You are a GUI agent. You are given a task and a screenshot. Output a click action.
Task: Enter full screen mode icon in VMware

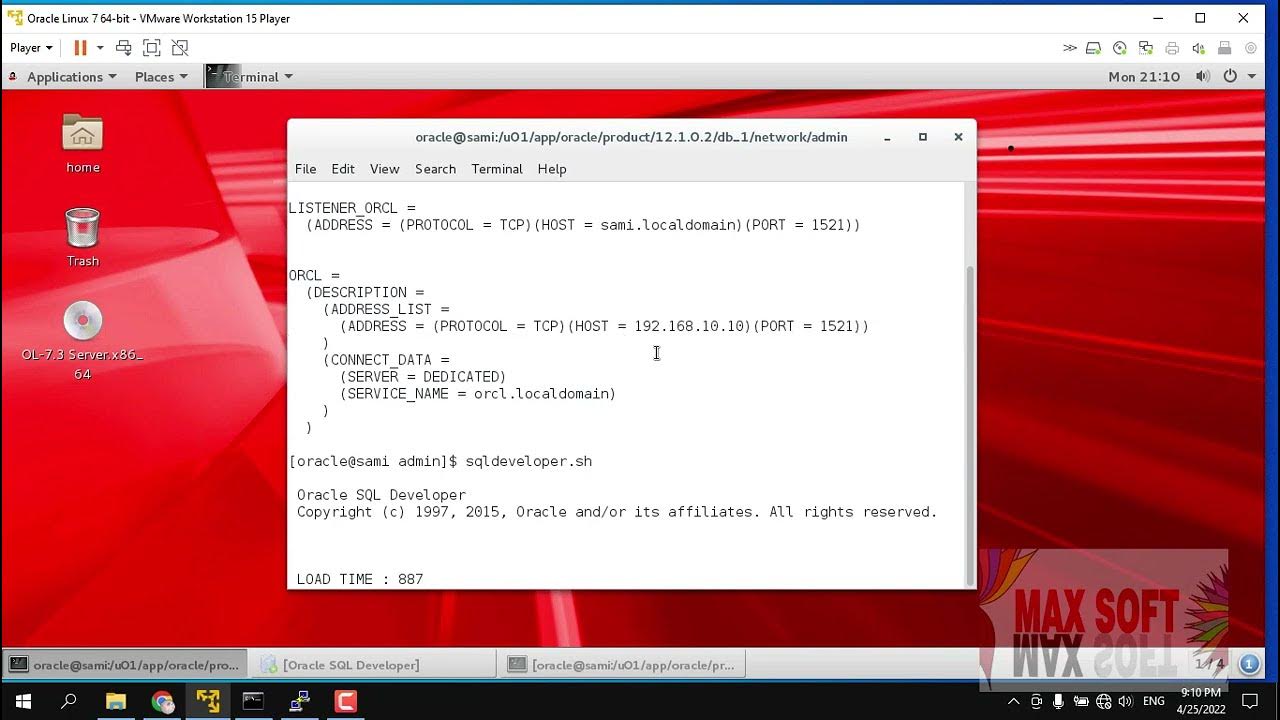click(x=152, y=48)
